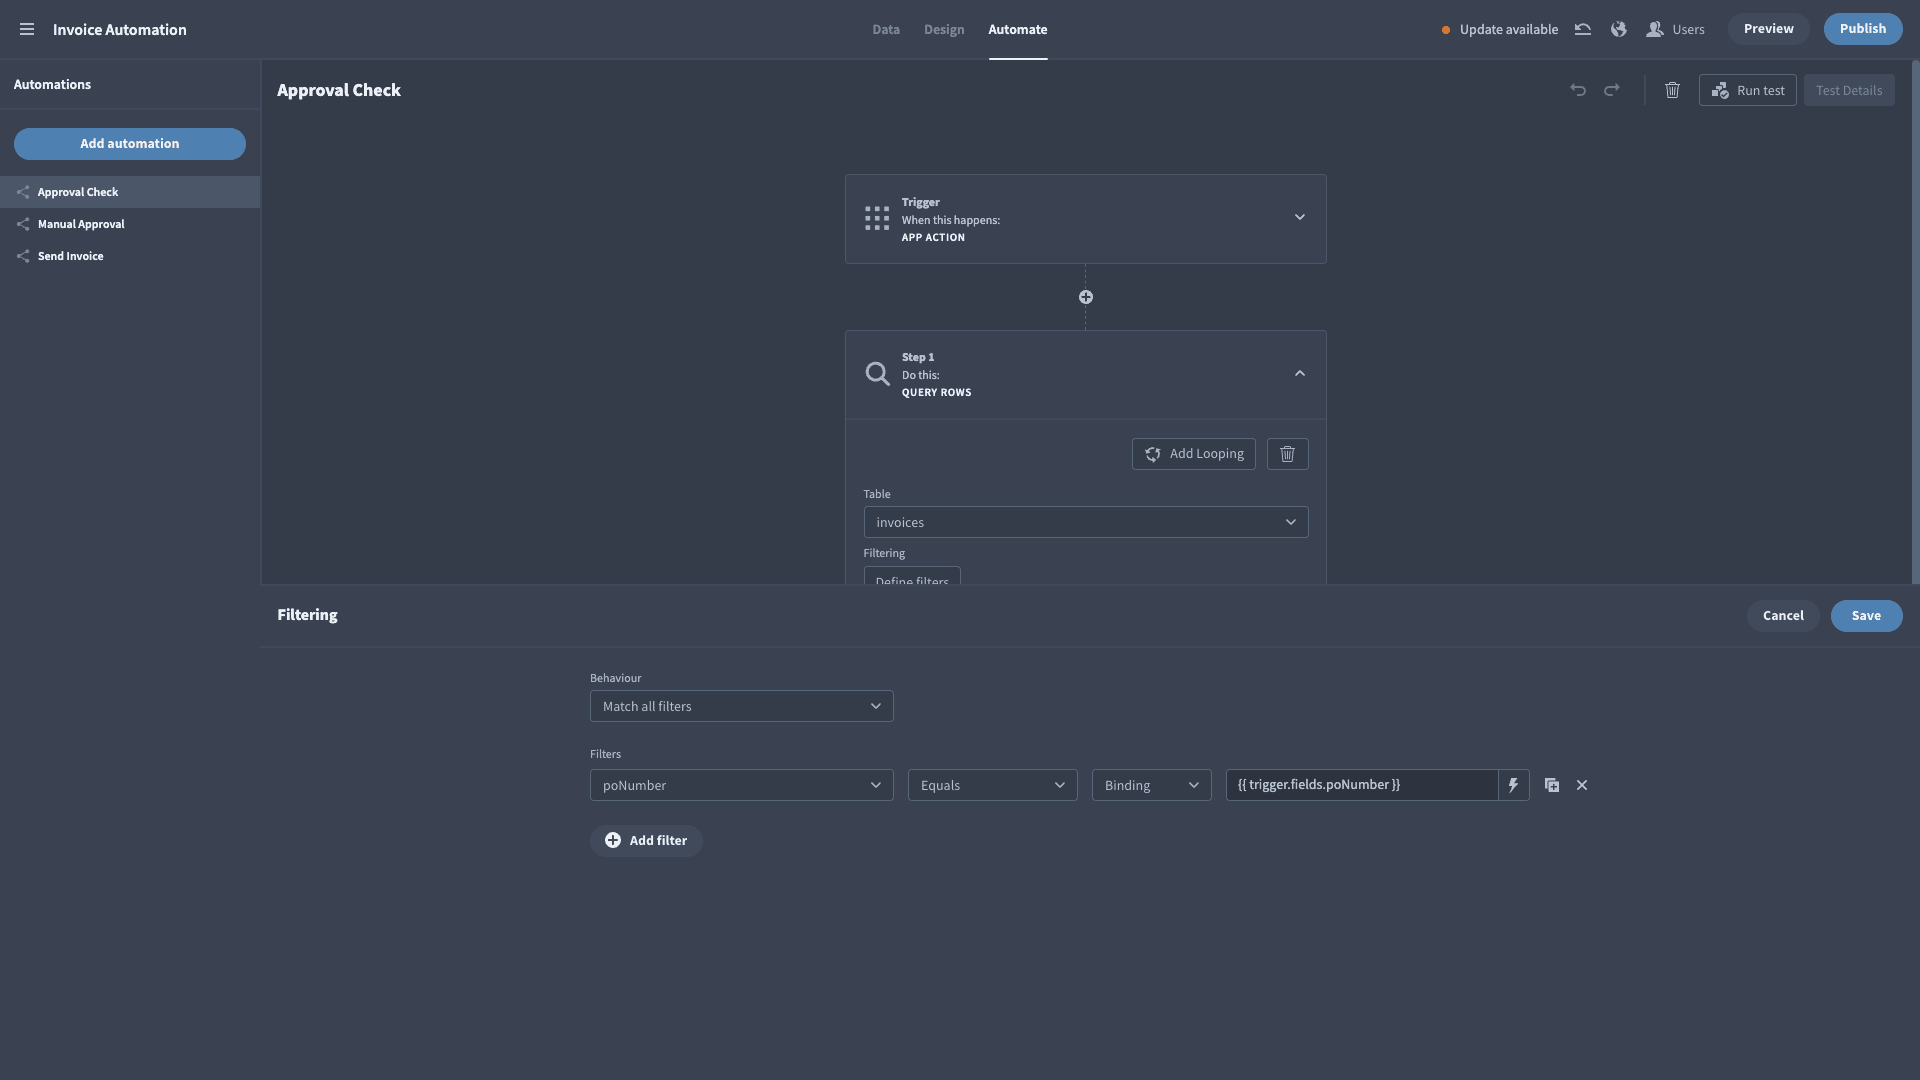Duplicate the poNumber filter
This screenshot has height=1080, width=1920.
(1552, 785)
